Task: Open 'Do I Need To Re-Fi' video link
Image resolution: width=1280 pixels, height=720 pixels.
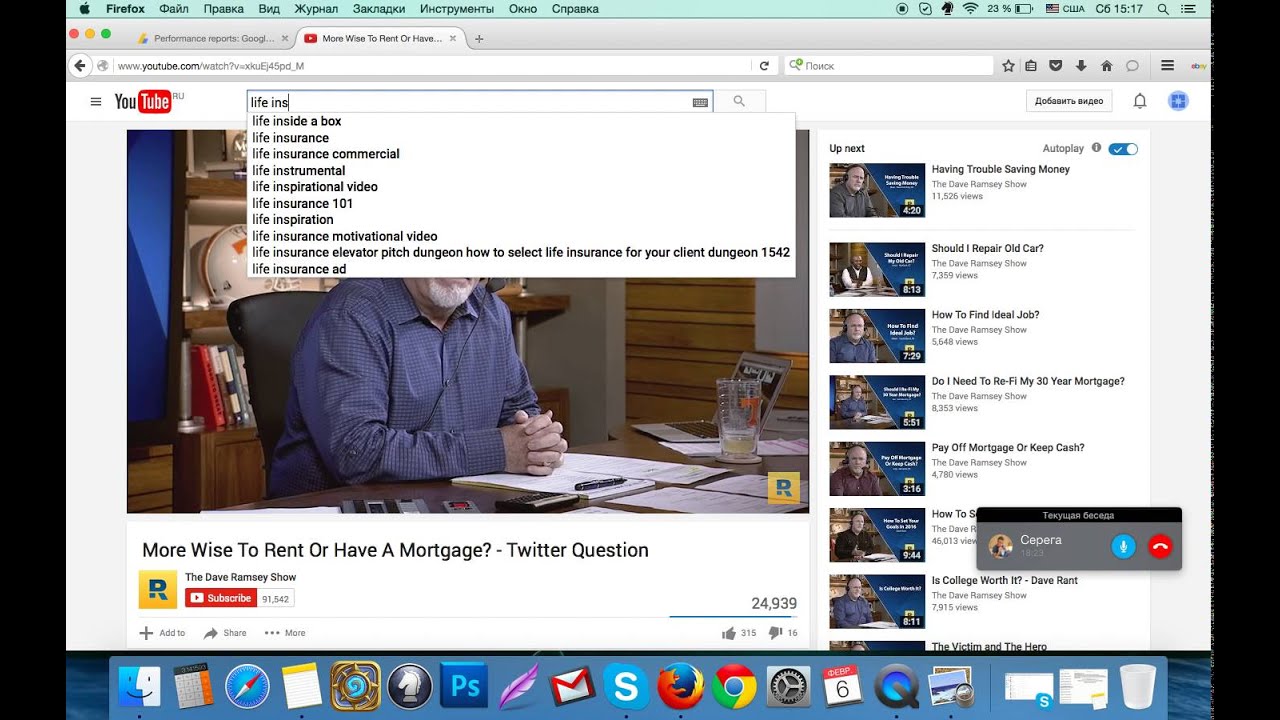Action: click(x=1028, y=381)
